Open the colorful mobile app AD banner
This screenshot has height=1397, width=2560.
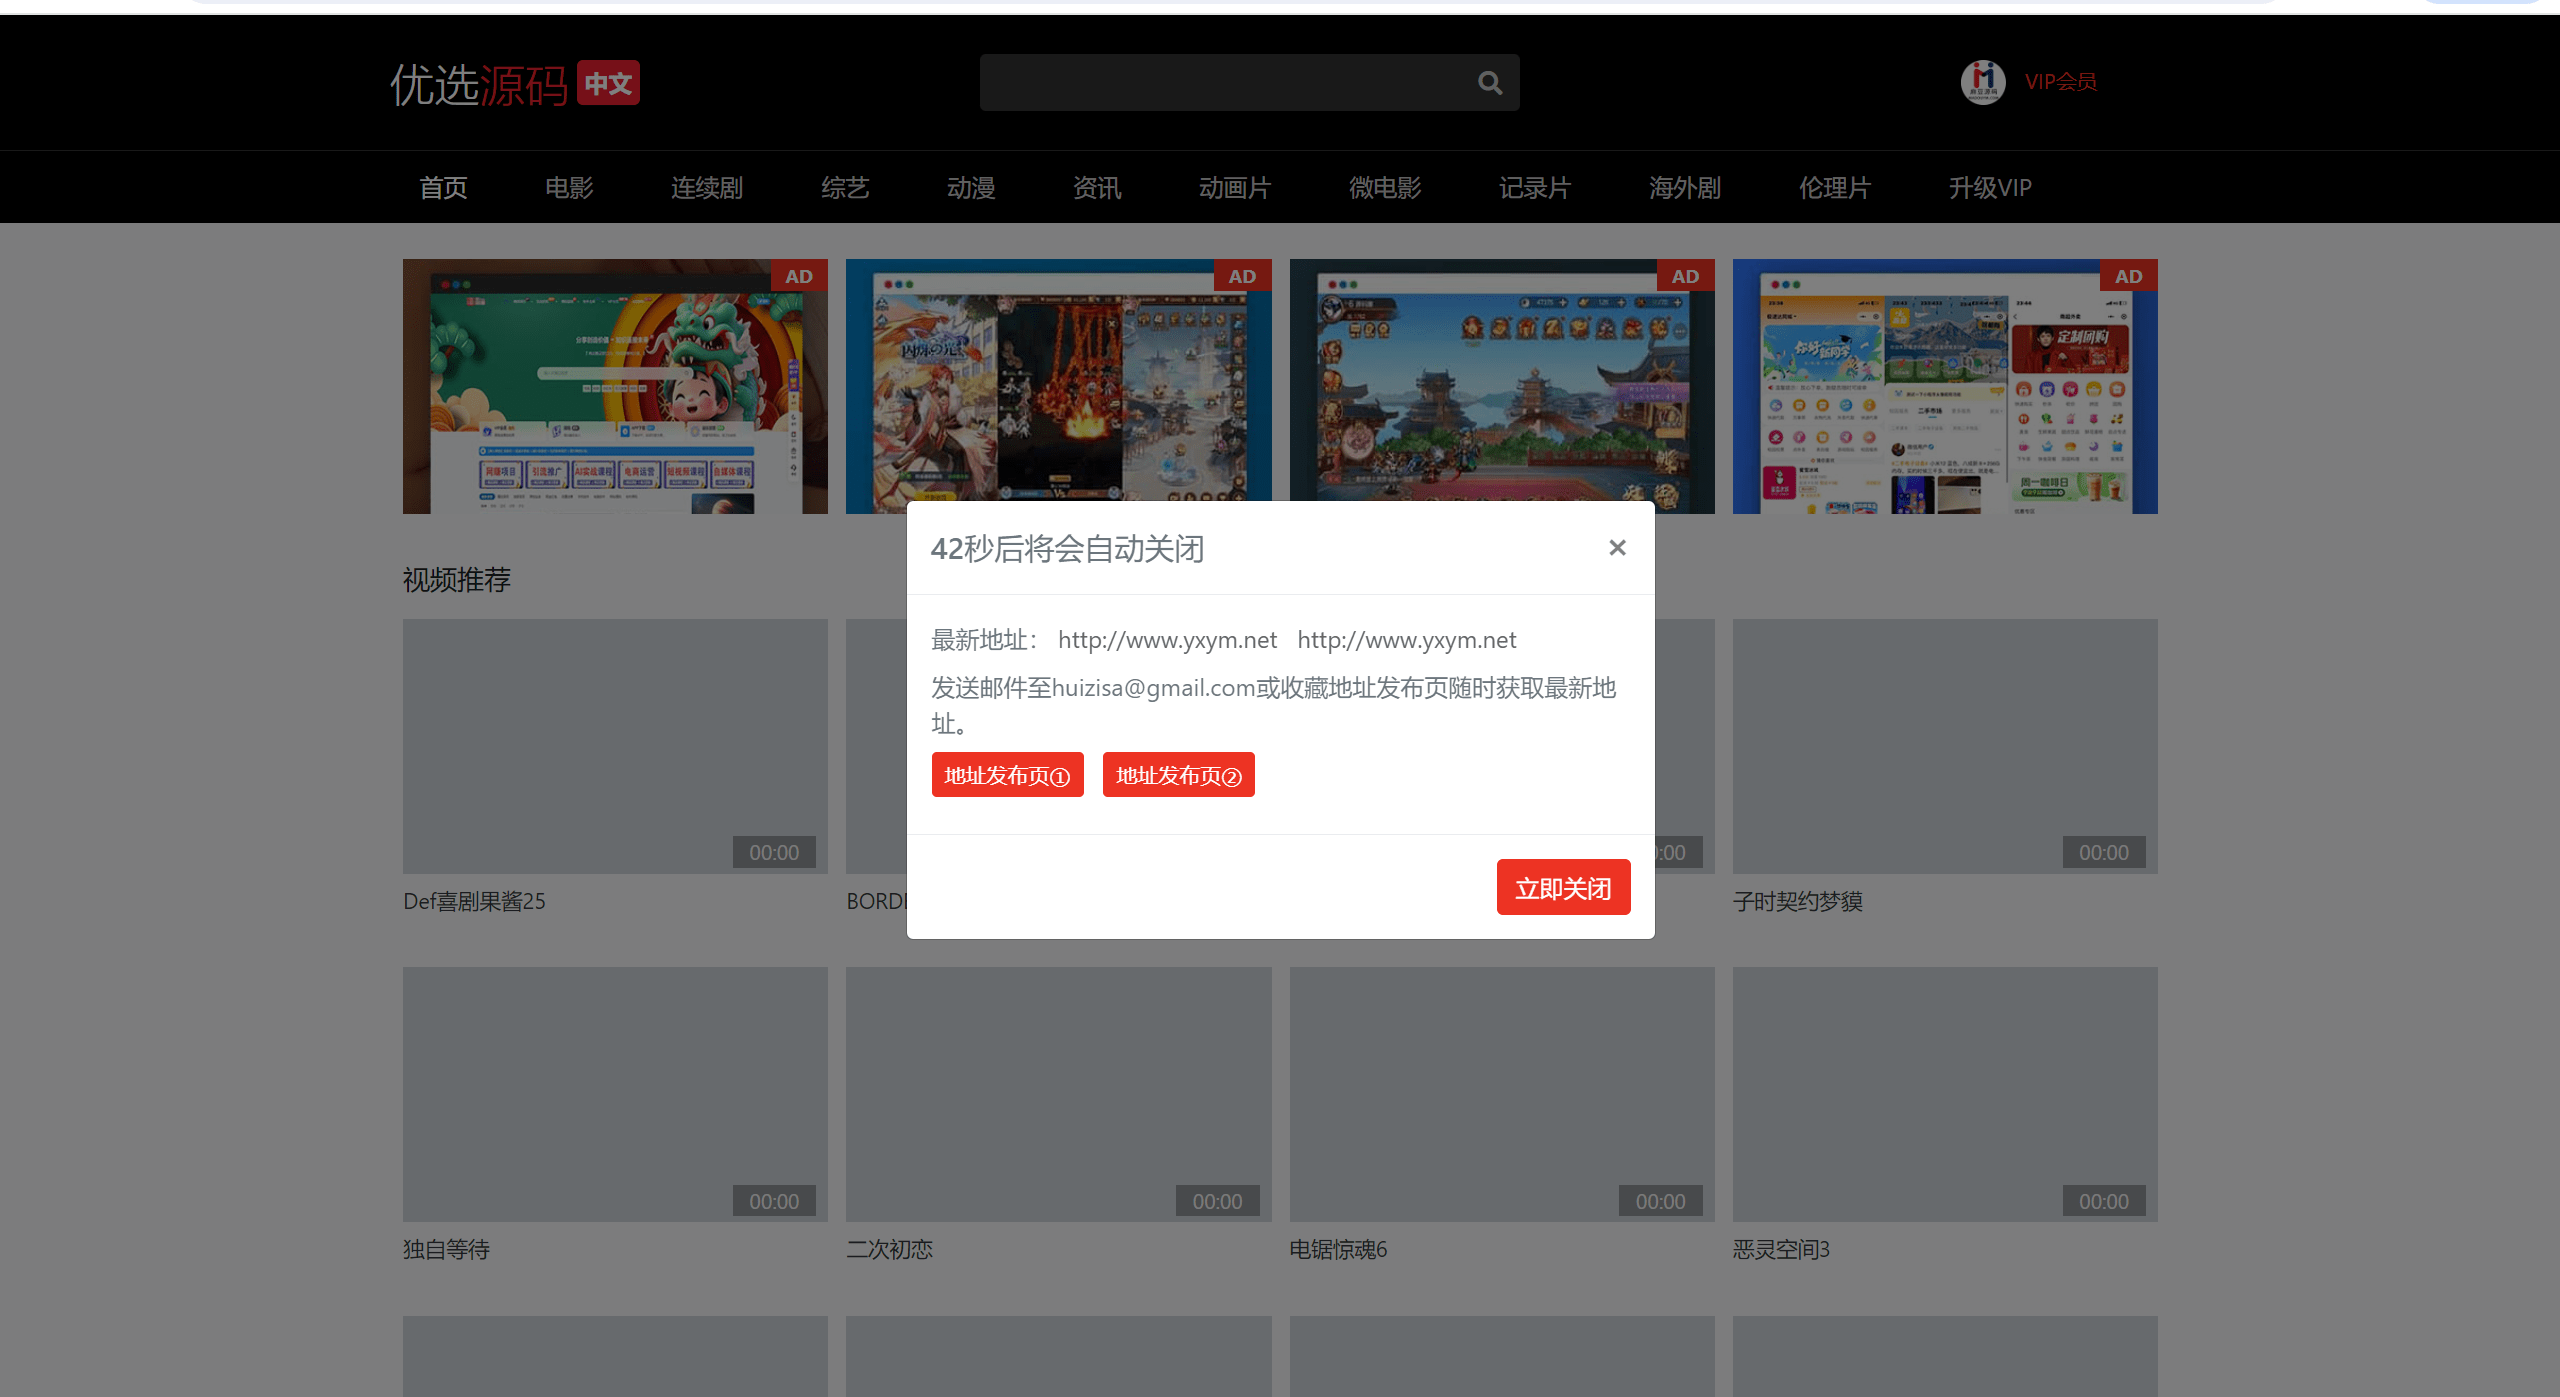tap(1945, 387)
